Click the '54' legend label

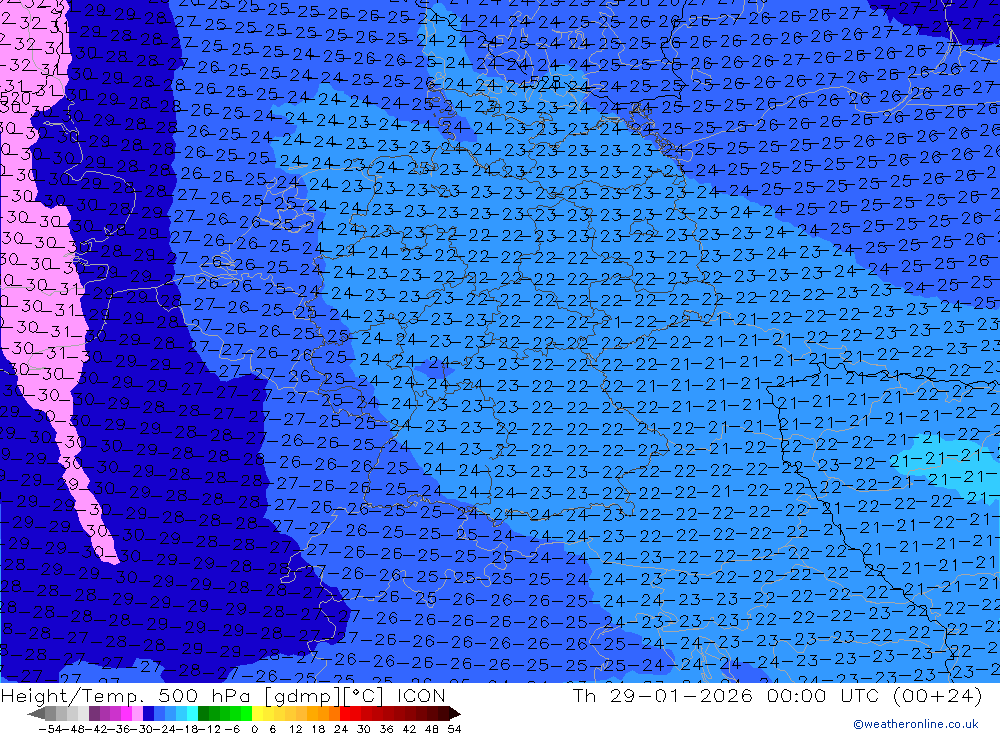(454, 729)
